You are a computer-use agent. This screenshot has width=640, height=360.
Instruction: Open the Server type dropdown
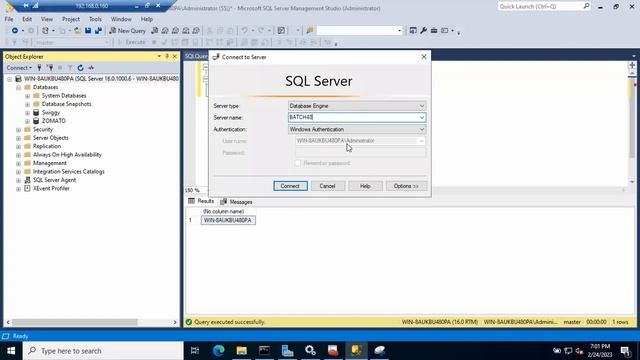422,106
